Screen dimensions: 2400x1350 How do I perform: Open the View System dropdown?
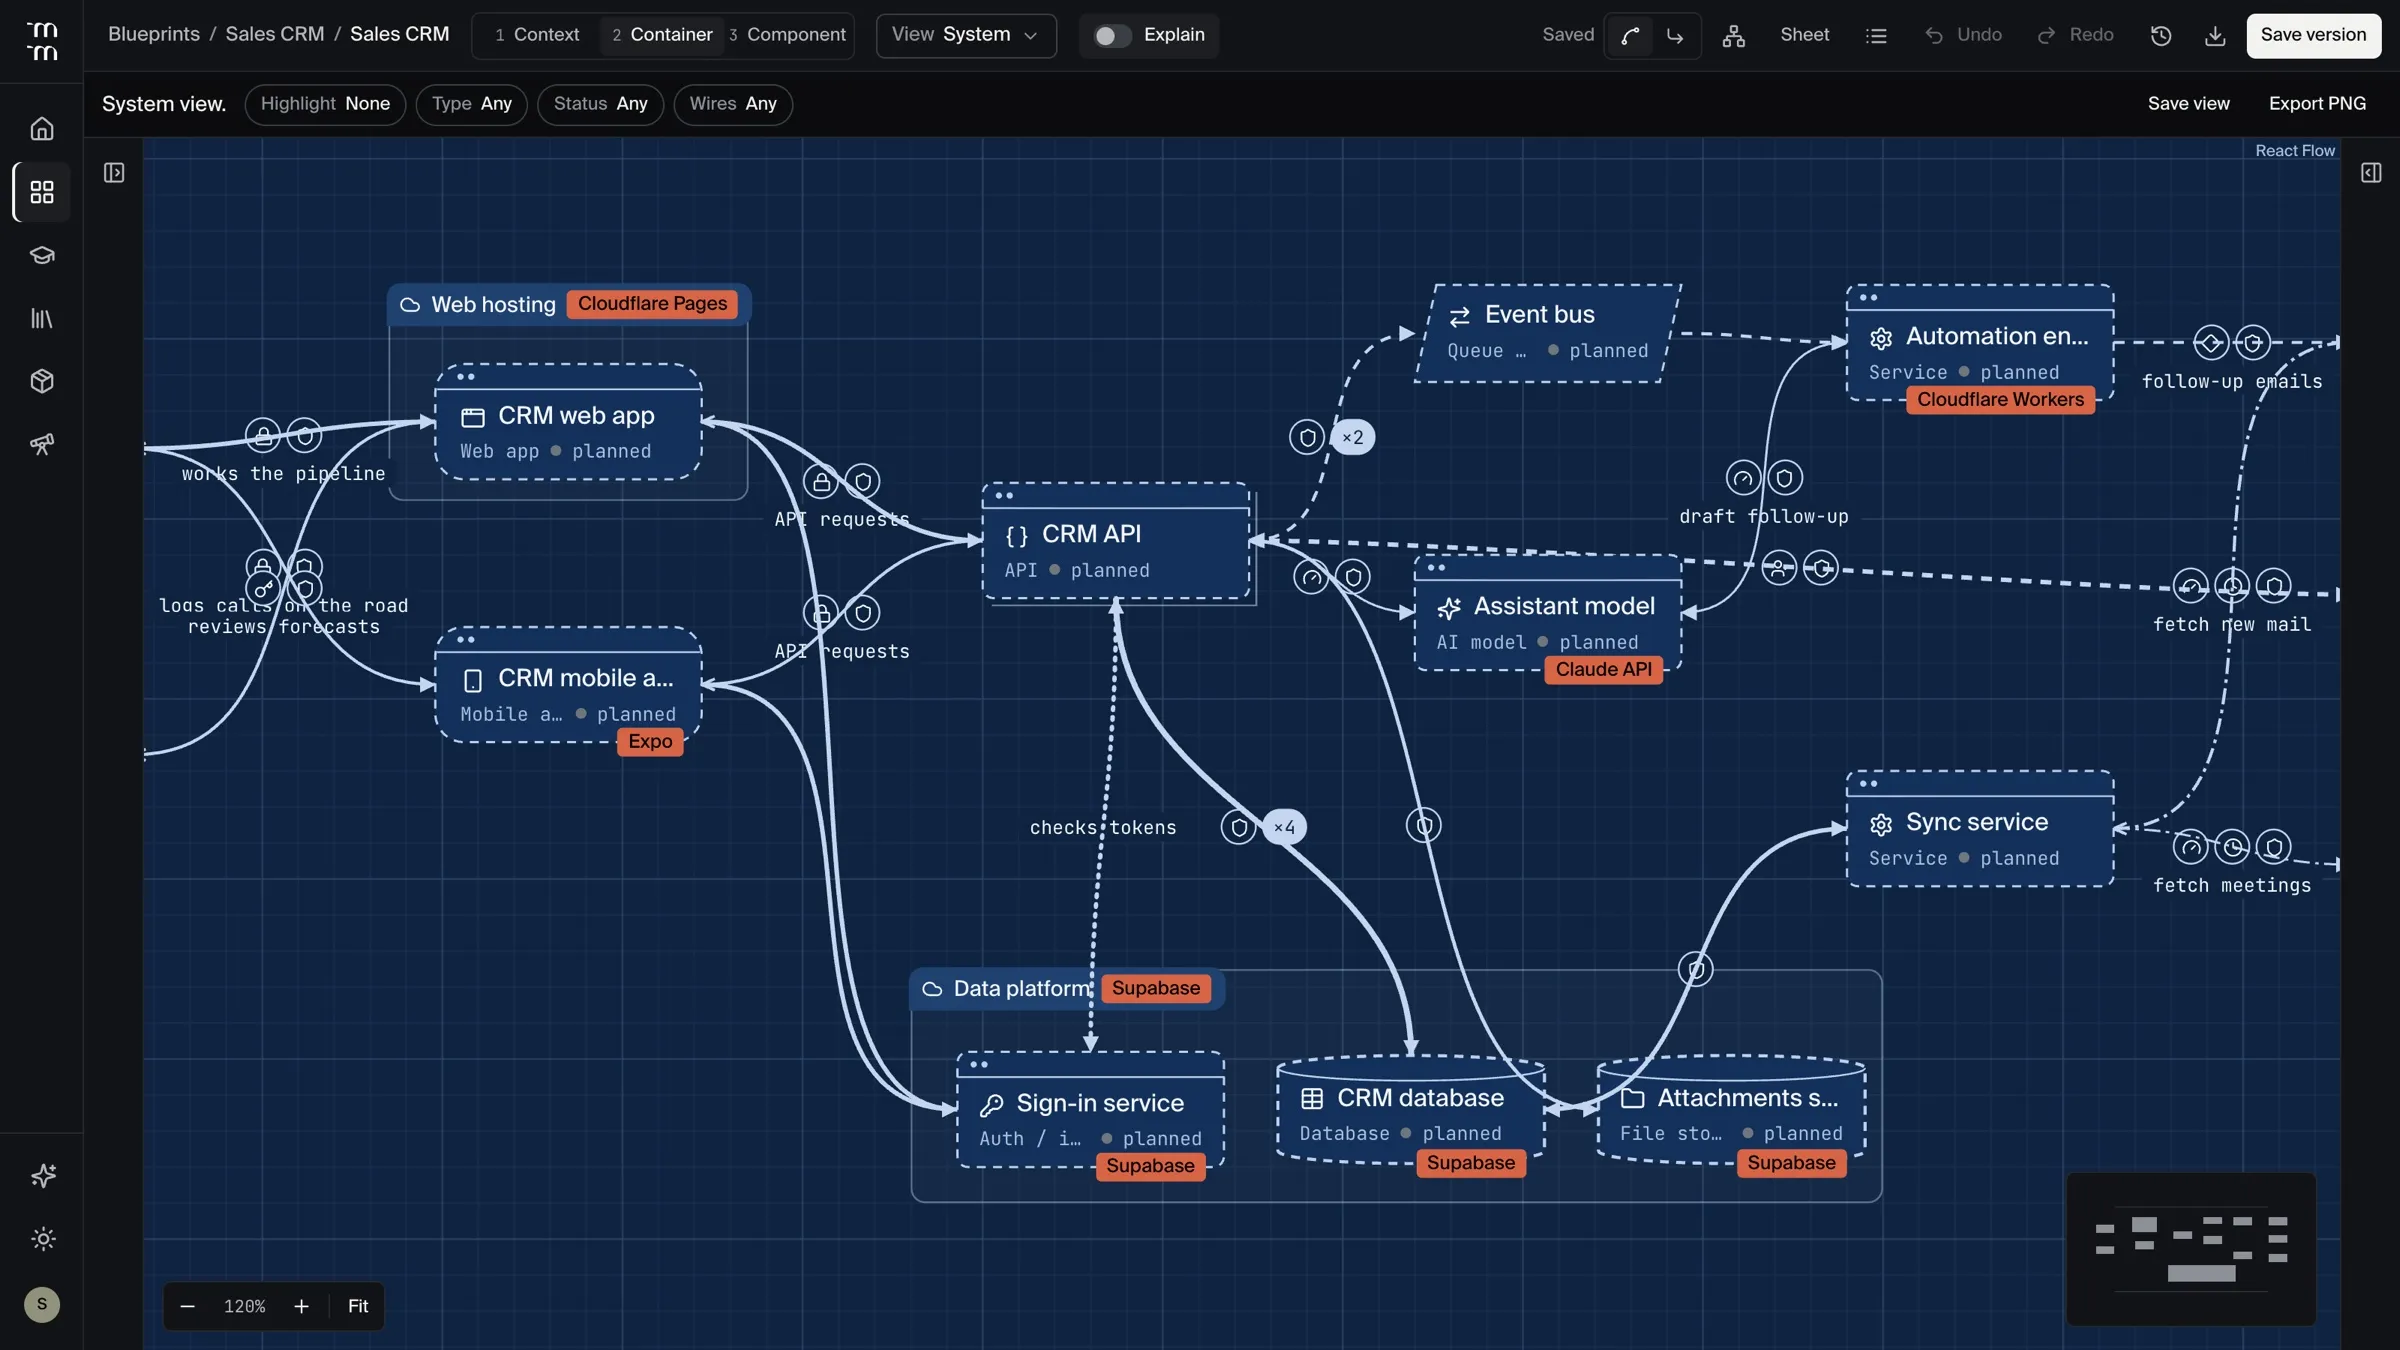click(x=966, y=36)
